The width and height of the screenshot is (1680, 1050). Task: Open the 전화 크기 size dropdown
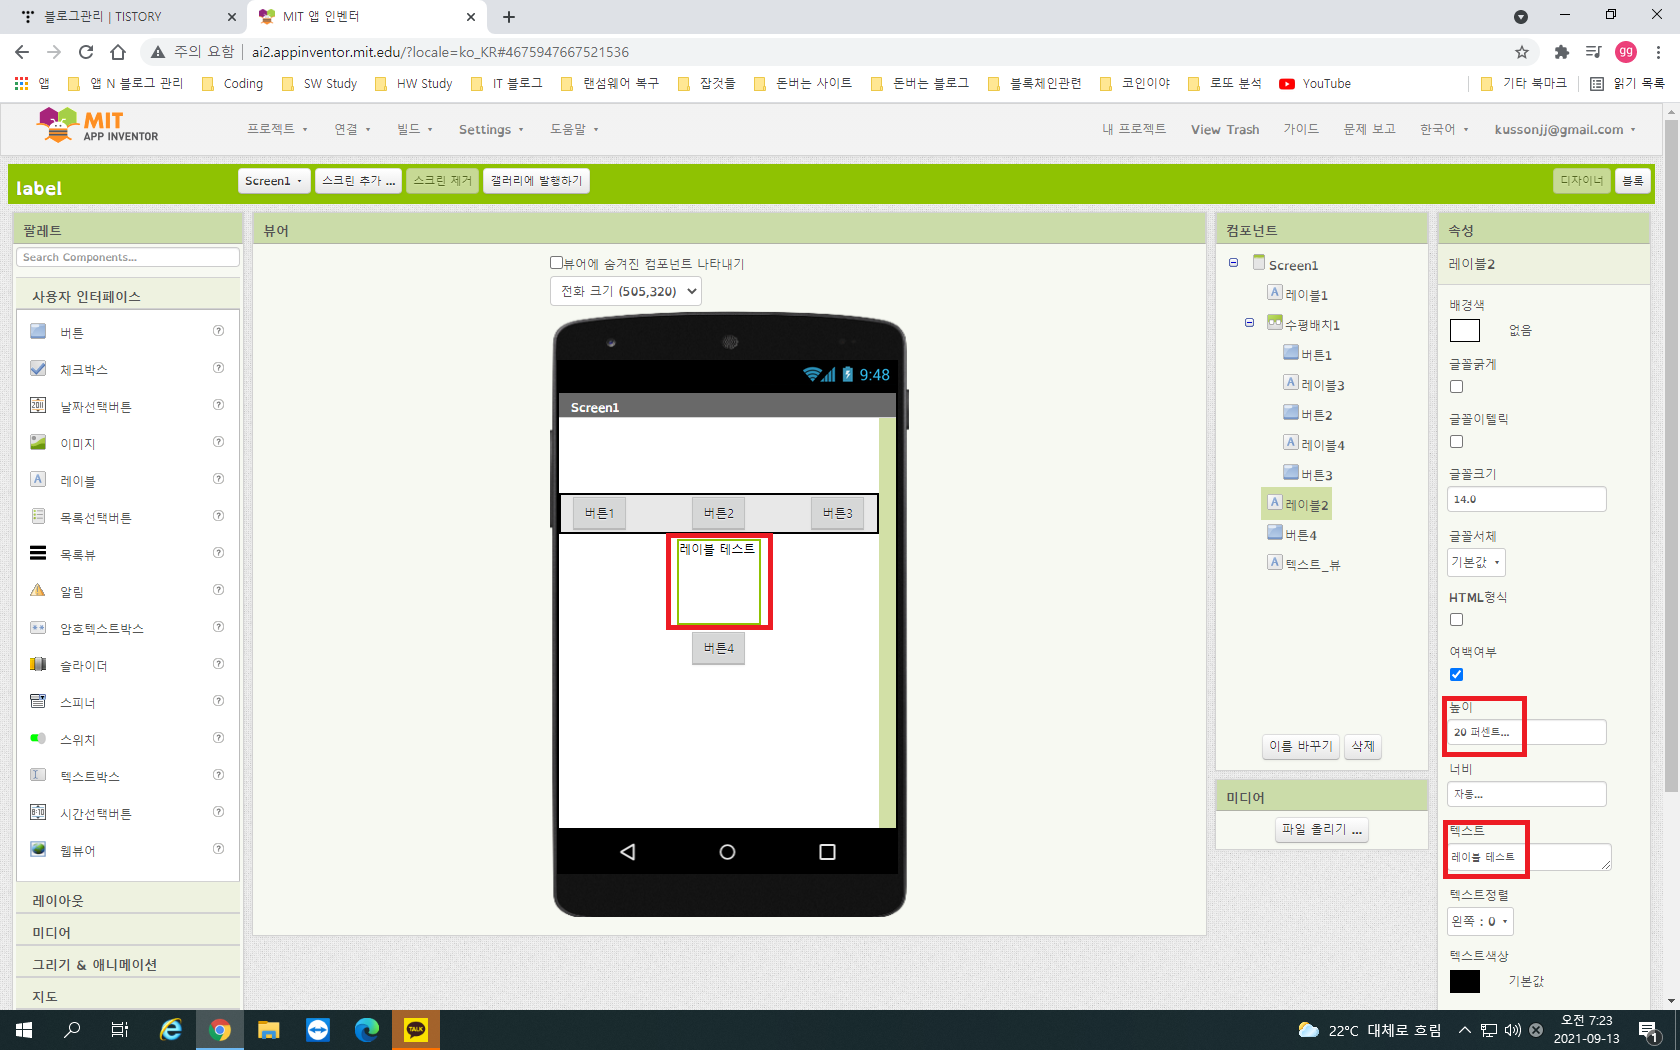coord(625,291)
